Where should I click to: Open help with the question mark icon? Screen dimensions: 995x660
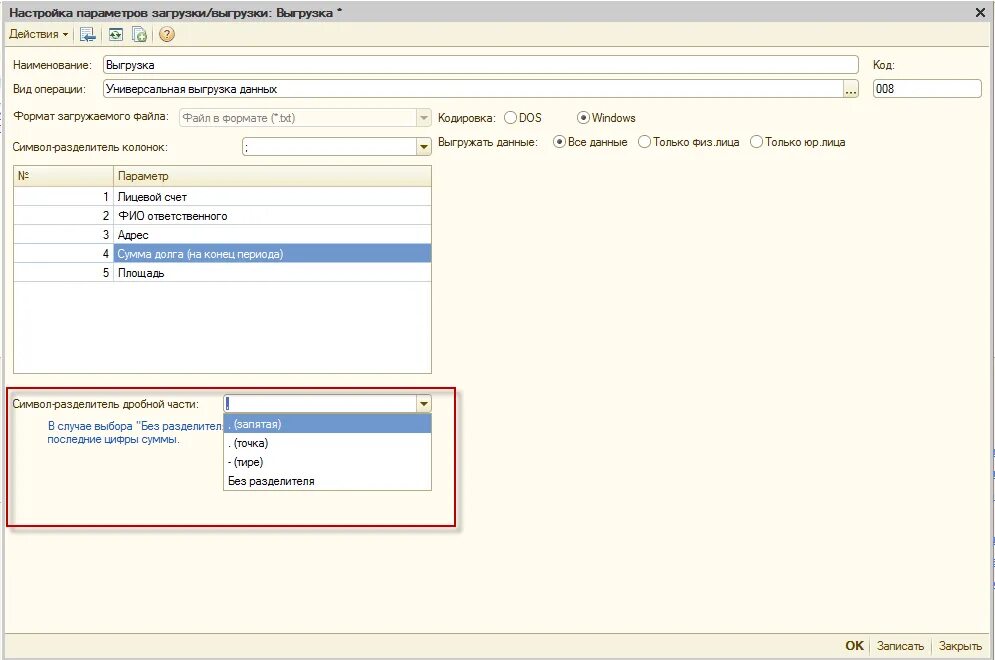pos(166,34)
